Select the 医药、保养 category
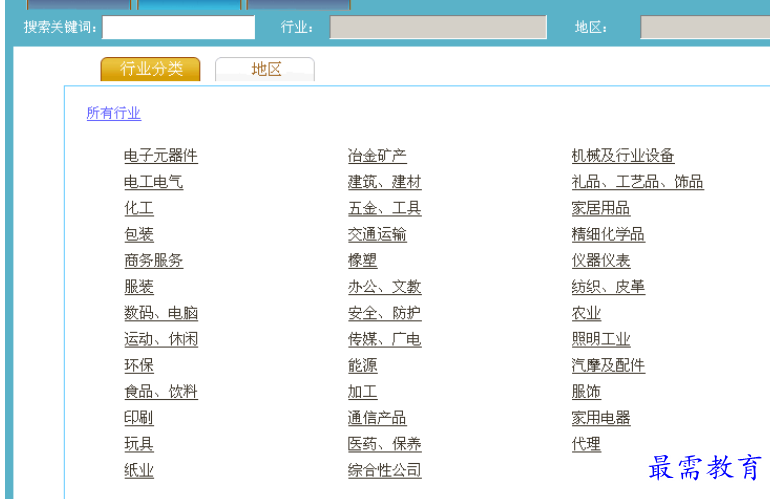Viewport: 770px width, 499px height. [x=385, y=444]
